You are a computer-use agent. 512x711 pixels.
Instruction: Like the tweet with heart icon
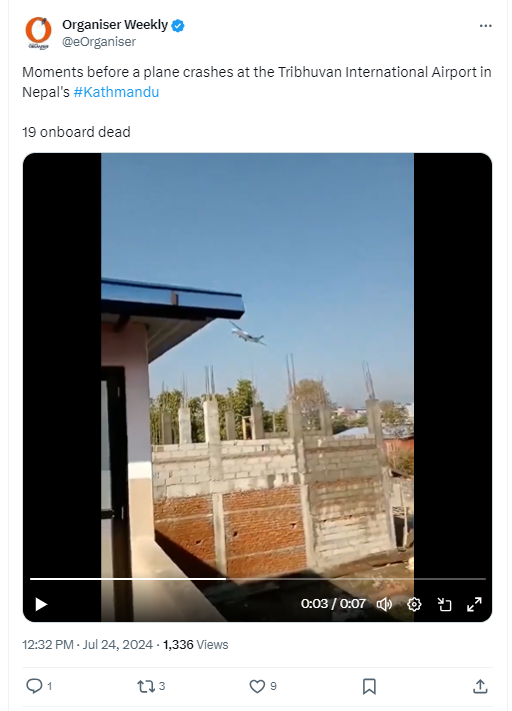click(257, 686)
